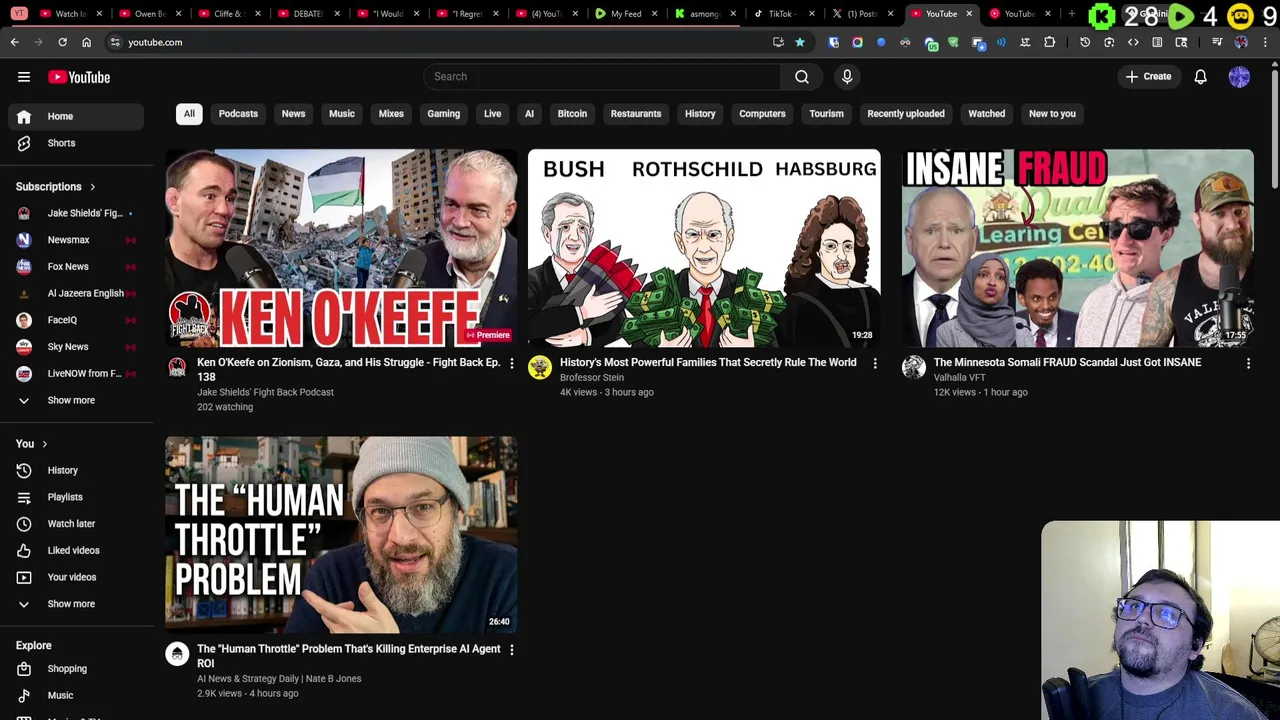The height and width of the screenshot is (720, 1280).
Task: Open Playlists in the sidebar
Action: (76, 497)
